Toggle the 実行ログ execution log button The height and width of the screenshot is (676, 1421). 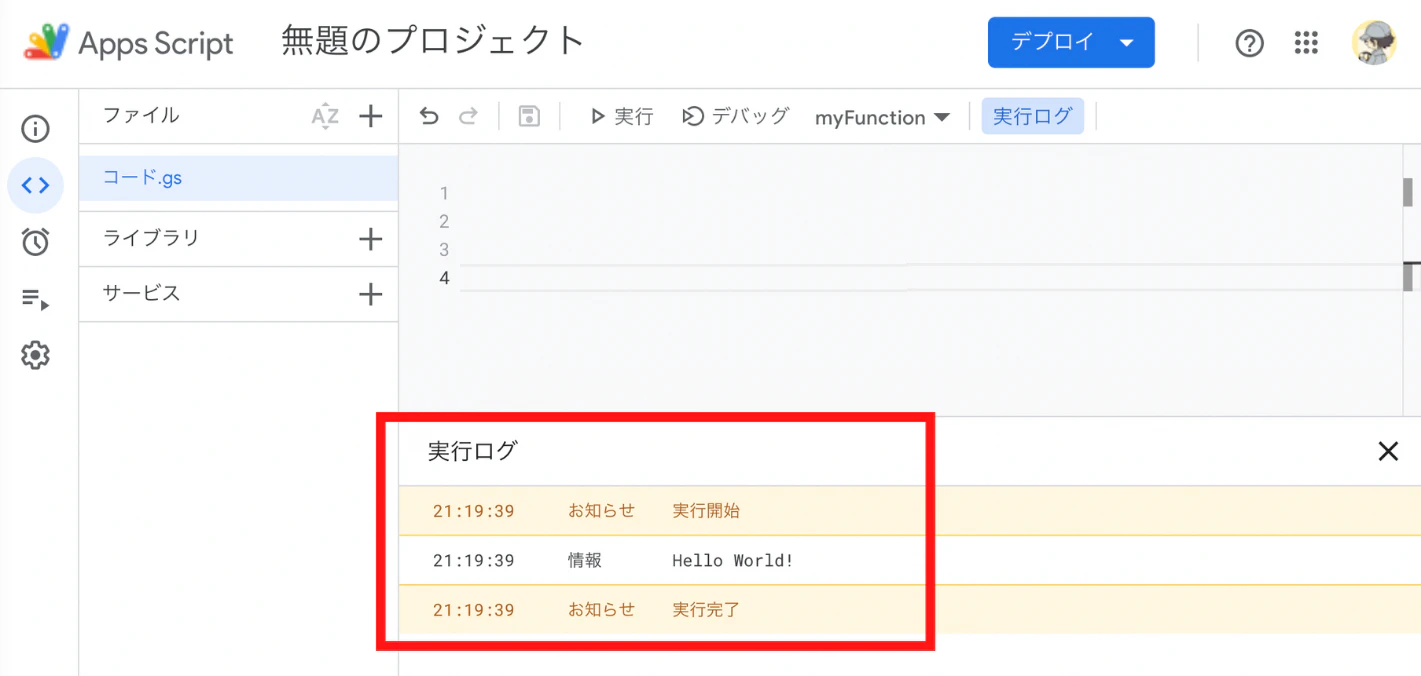coord(1033,117)
